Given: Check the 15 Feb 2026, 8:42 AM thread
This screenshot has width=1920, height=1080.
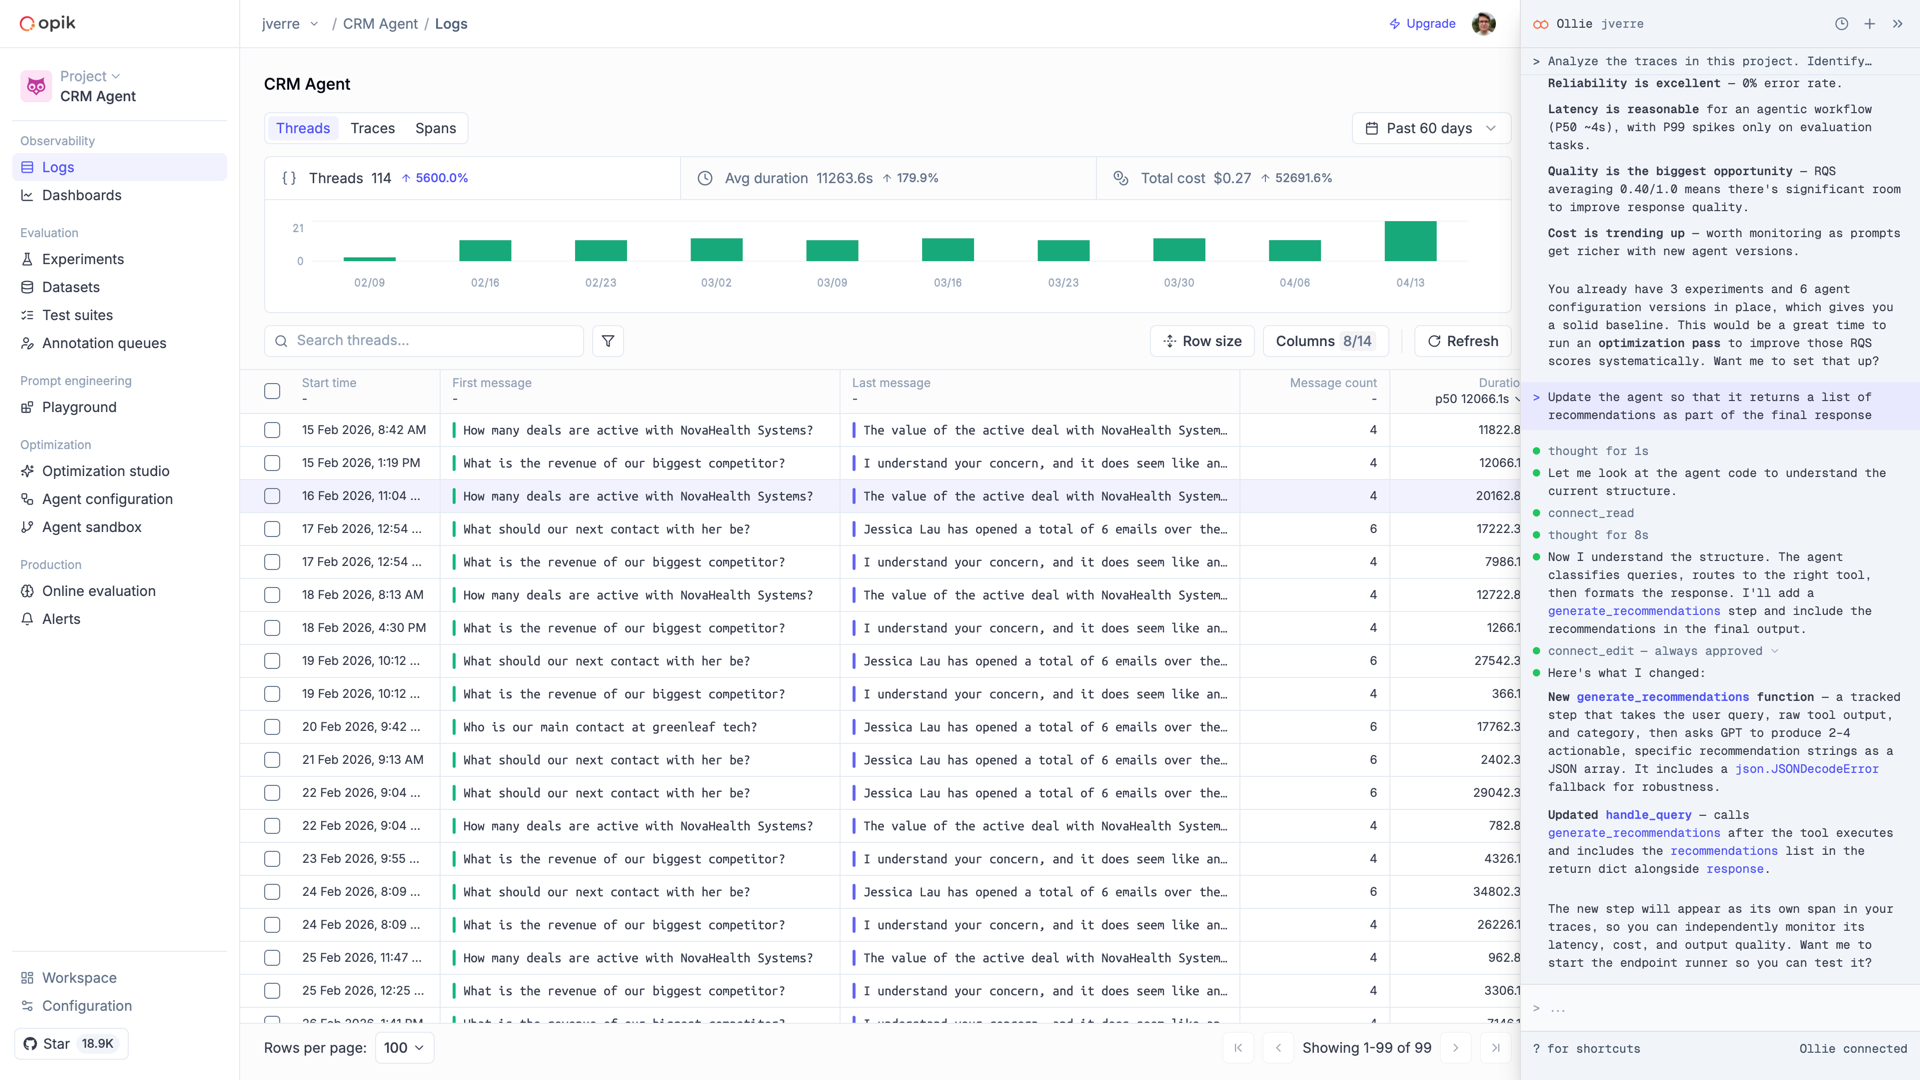Looking at the screenshot, I should tap(272, 430).
